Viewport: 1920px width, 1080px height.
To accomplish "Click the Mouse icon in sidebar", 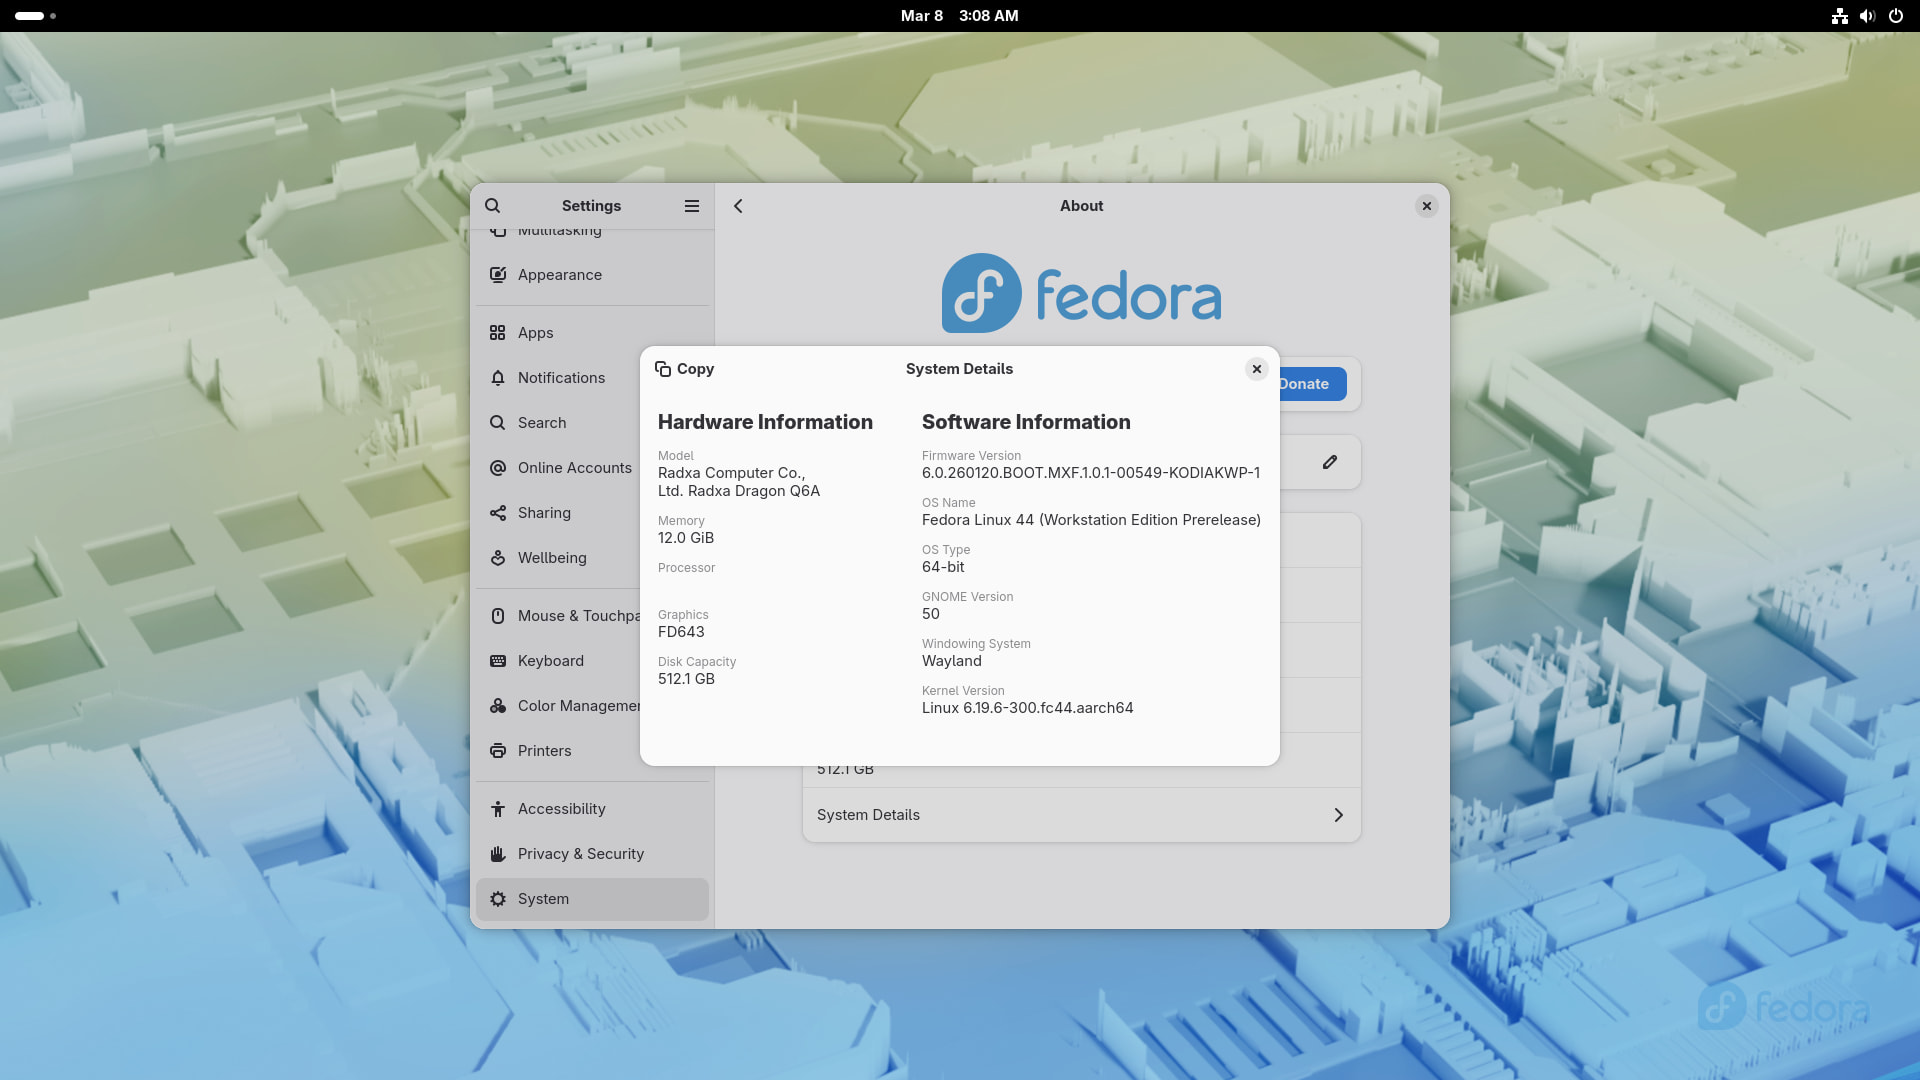I will pos(498,616).
